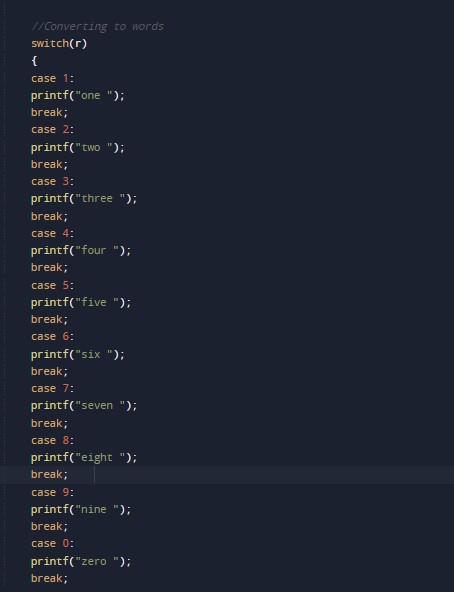Viewport: 454px width, 592px height.
Task: Click the case 3 label
Action: coord(53,181)
